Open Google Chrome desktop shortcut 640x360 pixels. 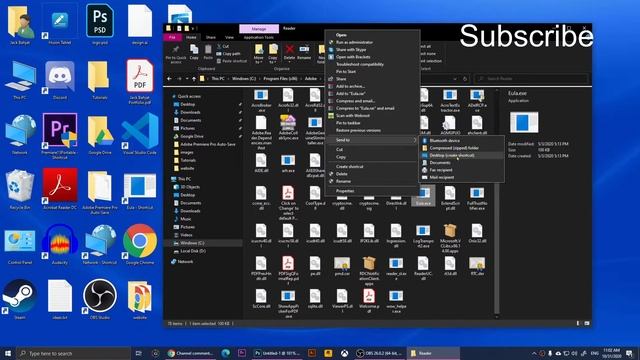pos(140,245)
